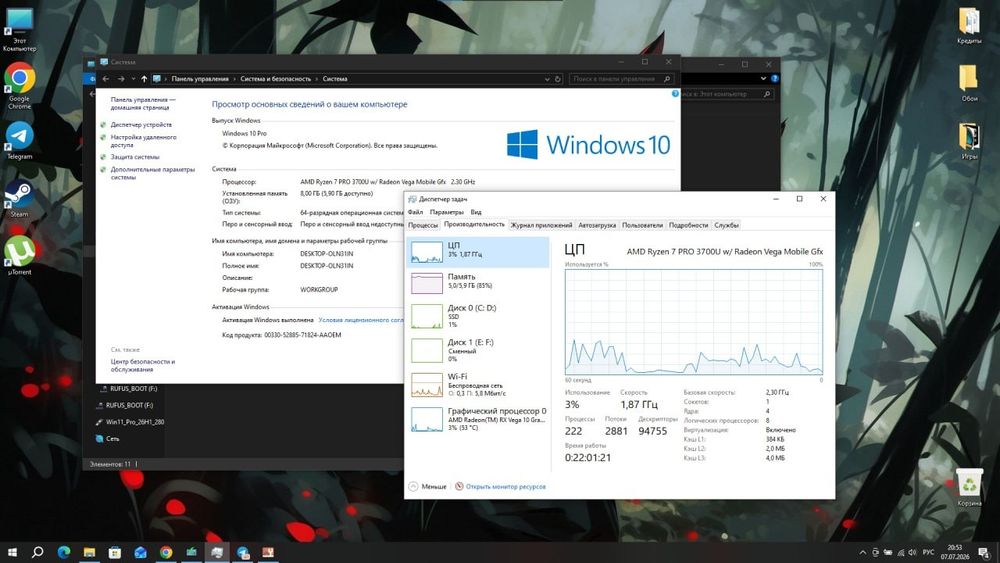This screenshot has height=563, width=1000.
Task: Open Обои folder on desktop
Action: [969, 83]
